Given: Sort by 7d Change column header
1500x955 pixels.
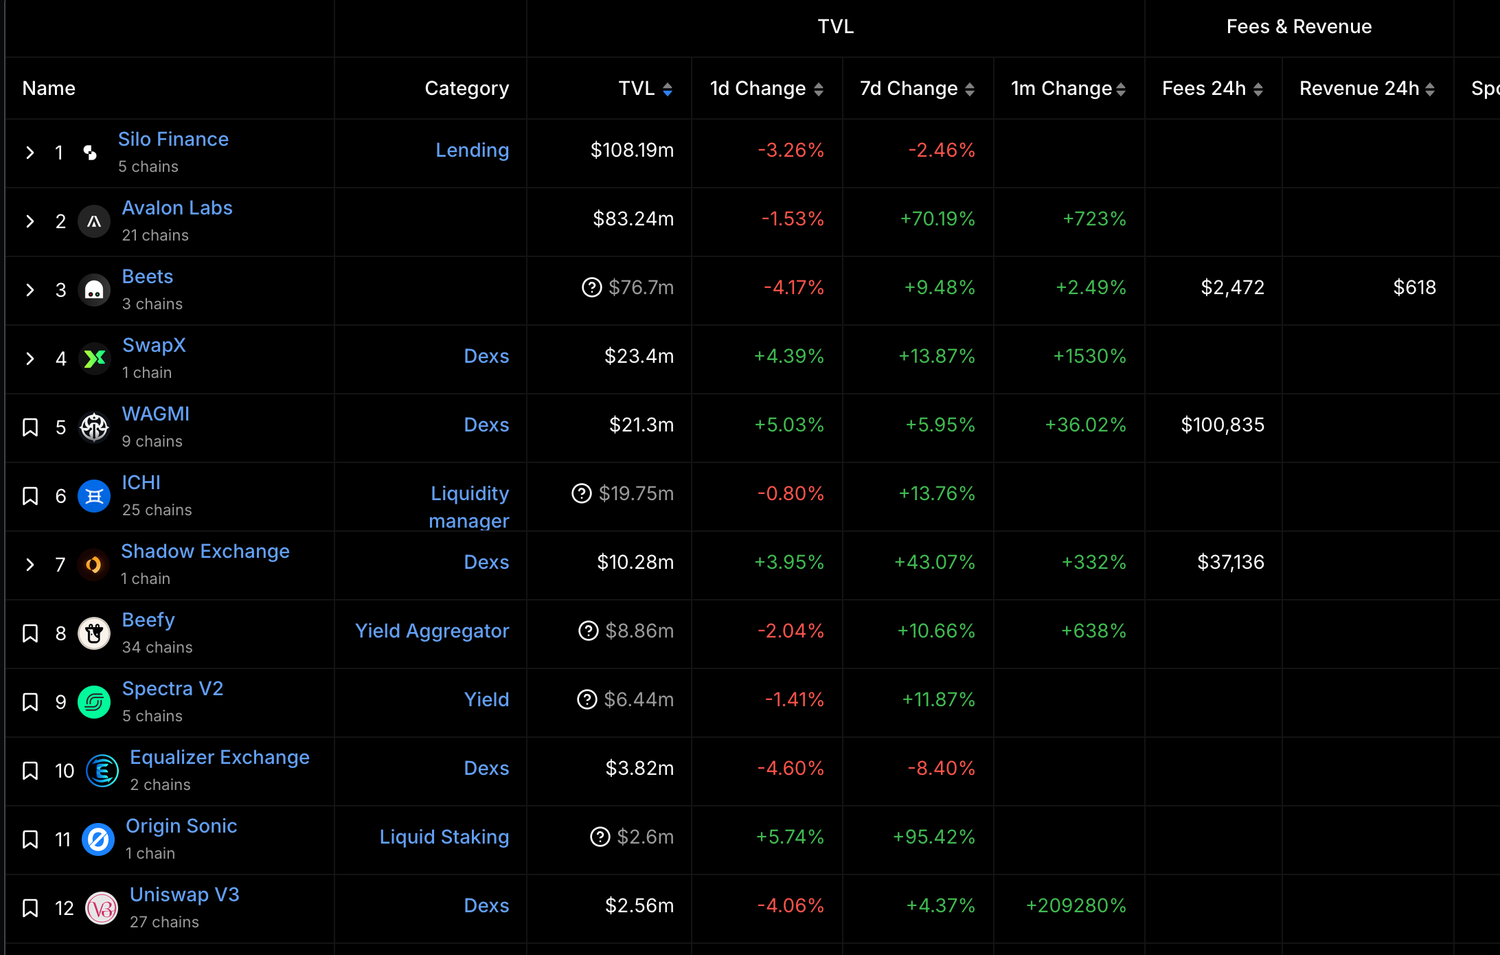Looking at the screenshot, I should pos(917,89).
